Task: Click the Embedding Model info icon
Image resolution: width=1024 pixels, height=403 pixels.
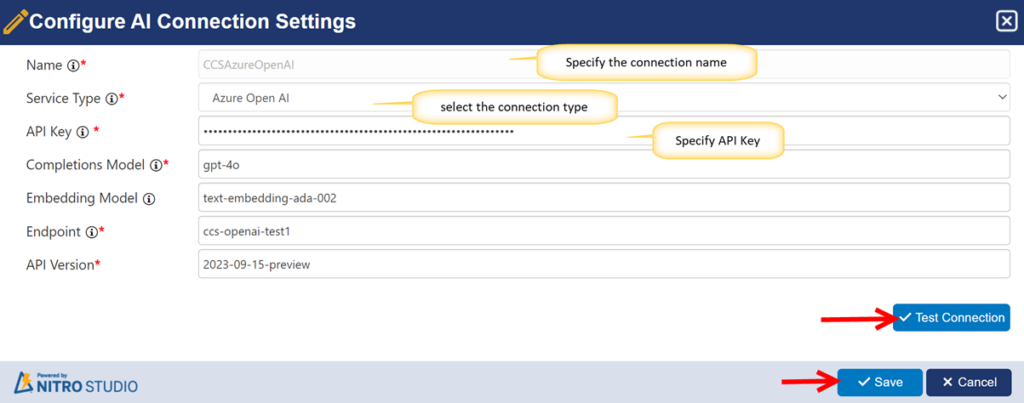Action: 149,198
